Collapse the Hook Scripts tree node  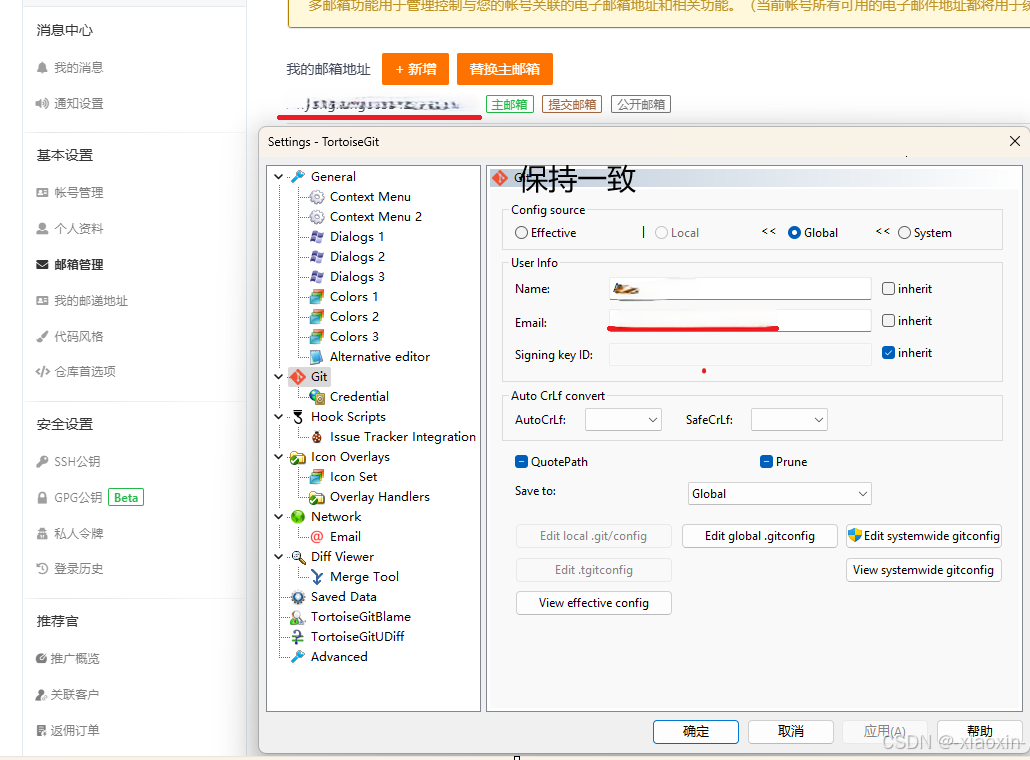tap(279, 417)
